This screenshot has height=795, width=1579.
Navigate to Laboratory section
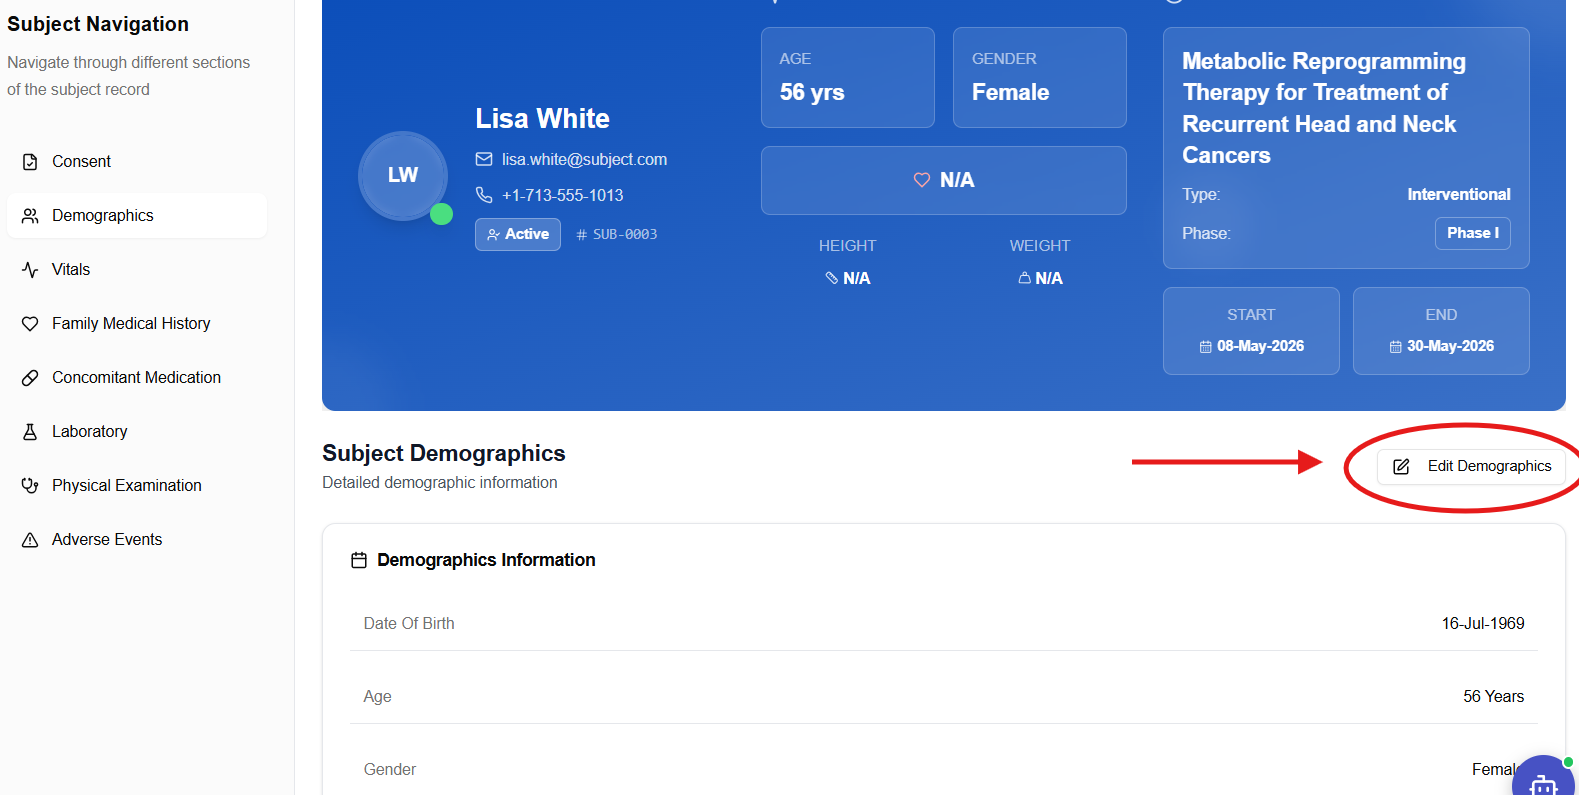click(x=137, y=431)
